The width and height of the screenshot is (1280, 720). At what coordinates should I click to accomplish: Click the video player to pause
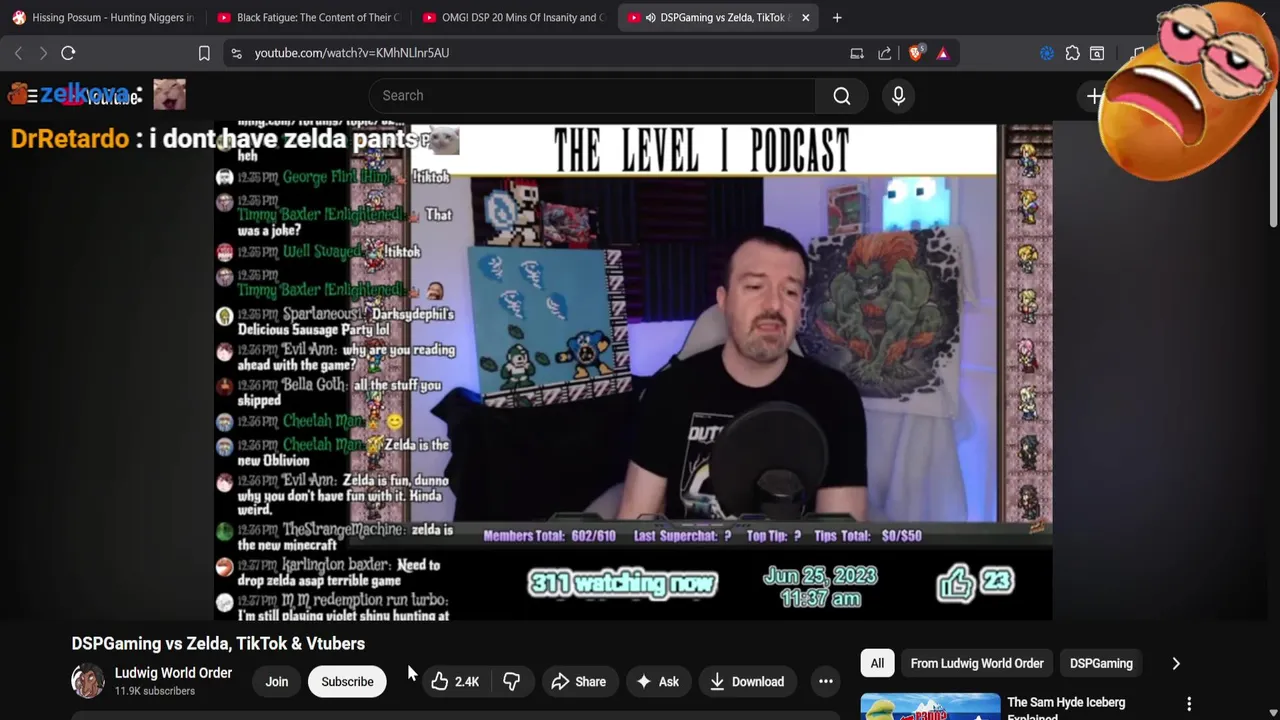[632, 372]
